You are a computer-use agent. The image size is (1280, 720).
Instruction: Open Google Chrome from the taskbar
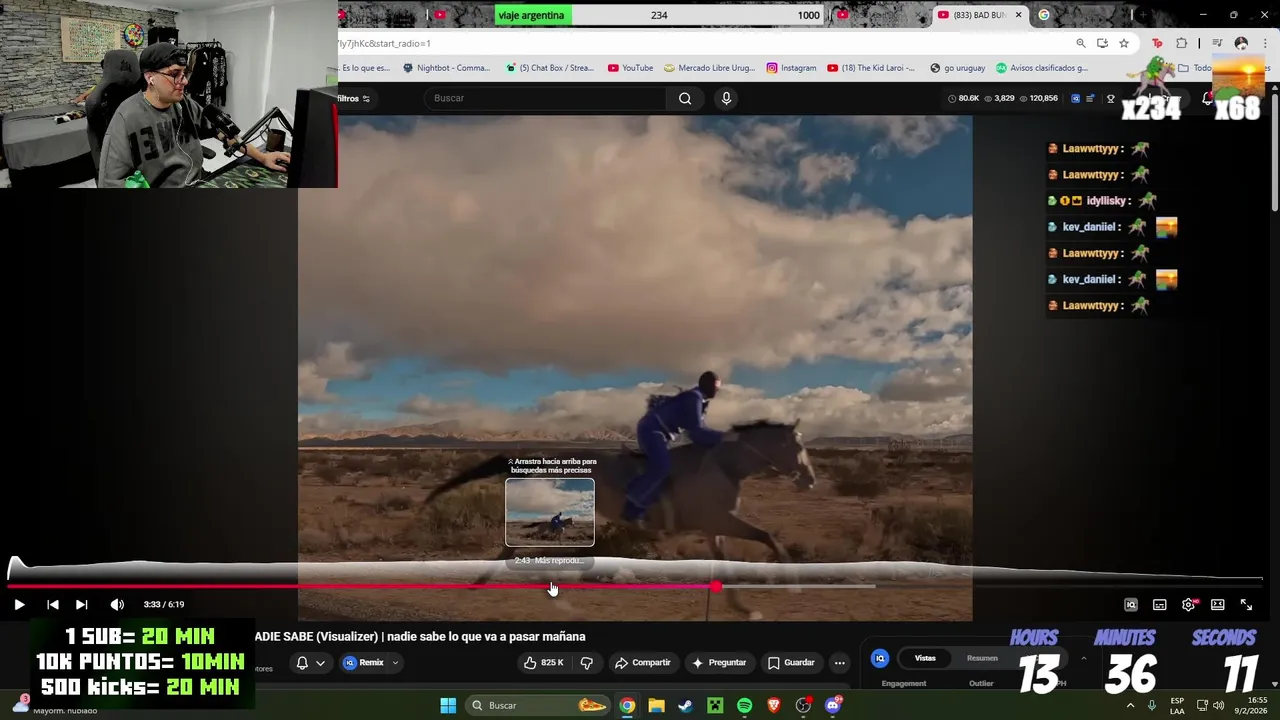click(627, 705)
